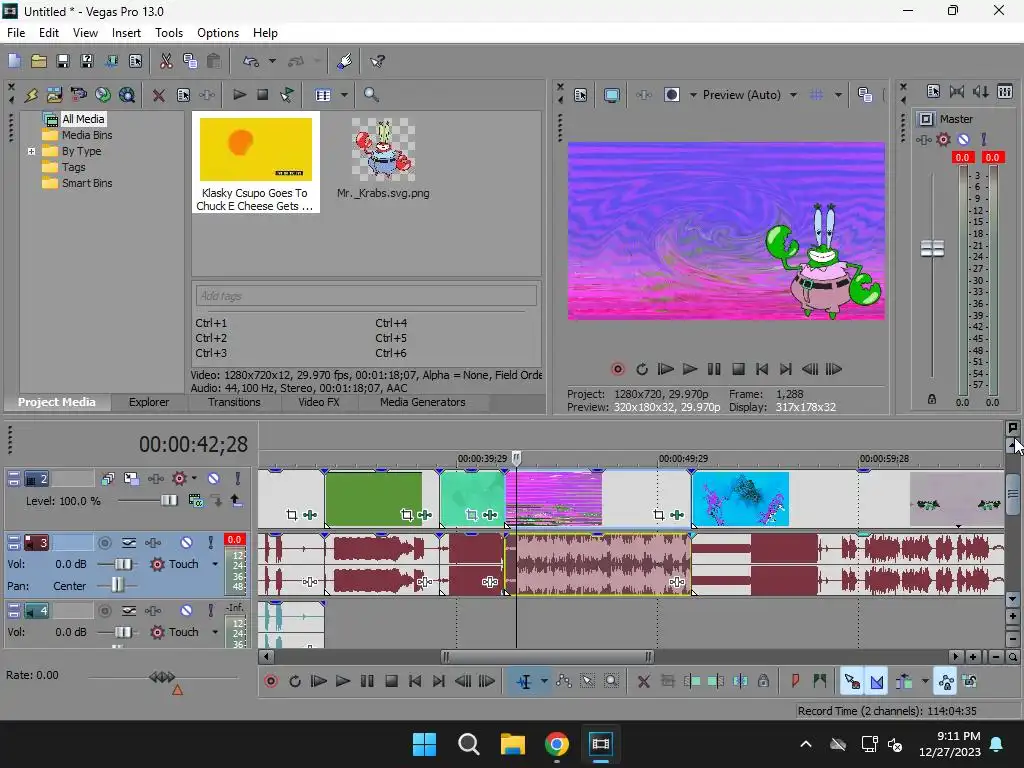
Task: Click the Downmix output icon in mixer
Action: pos(957,91)
